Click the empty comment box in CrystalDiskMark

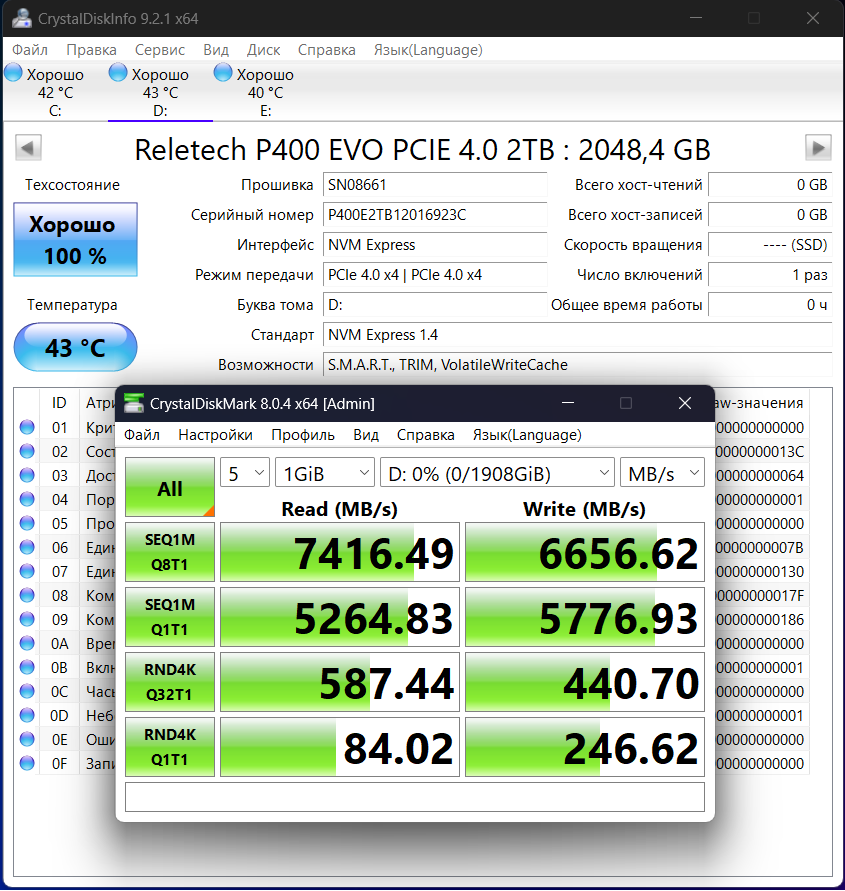(415, 797)
